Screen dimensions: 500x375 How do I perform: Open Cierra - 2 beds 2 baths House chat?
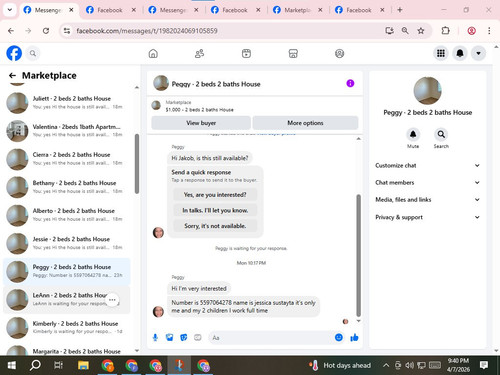[67, 159]
